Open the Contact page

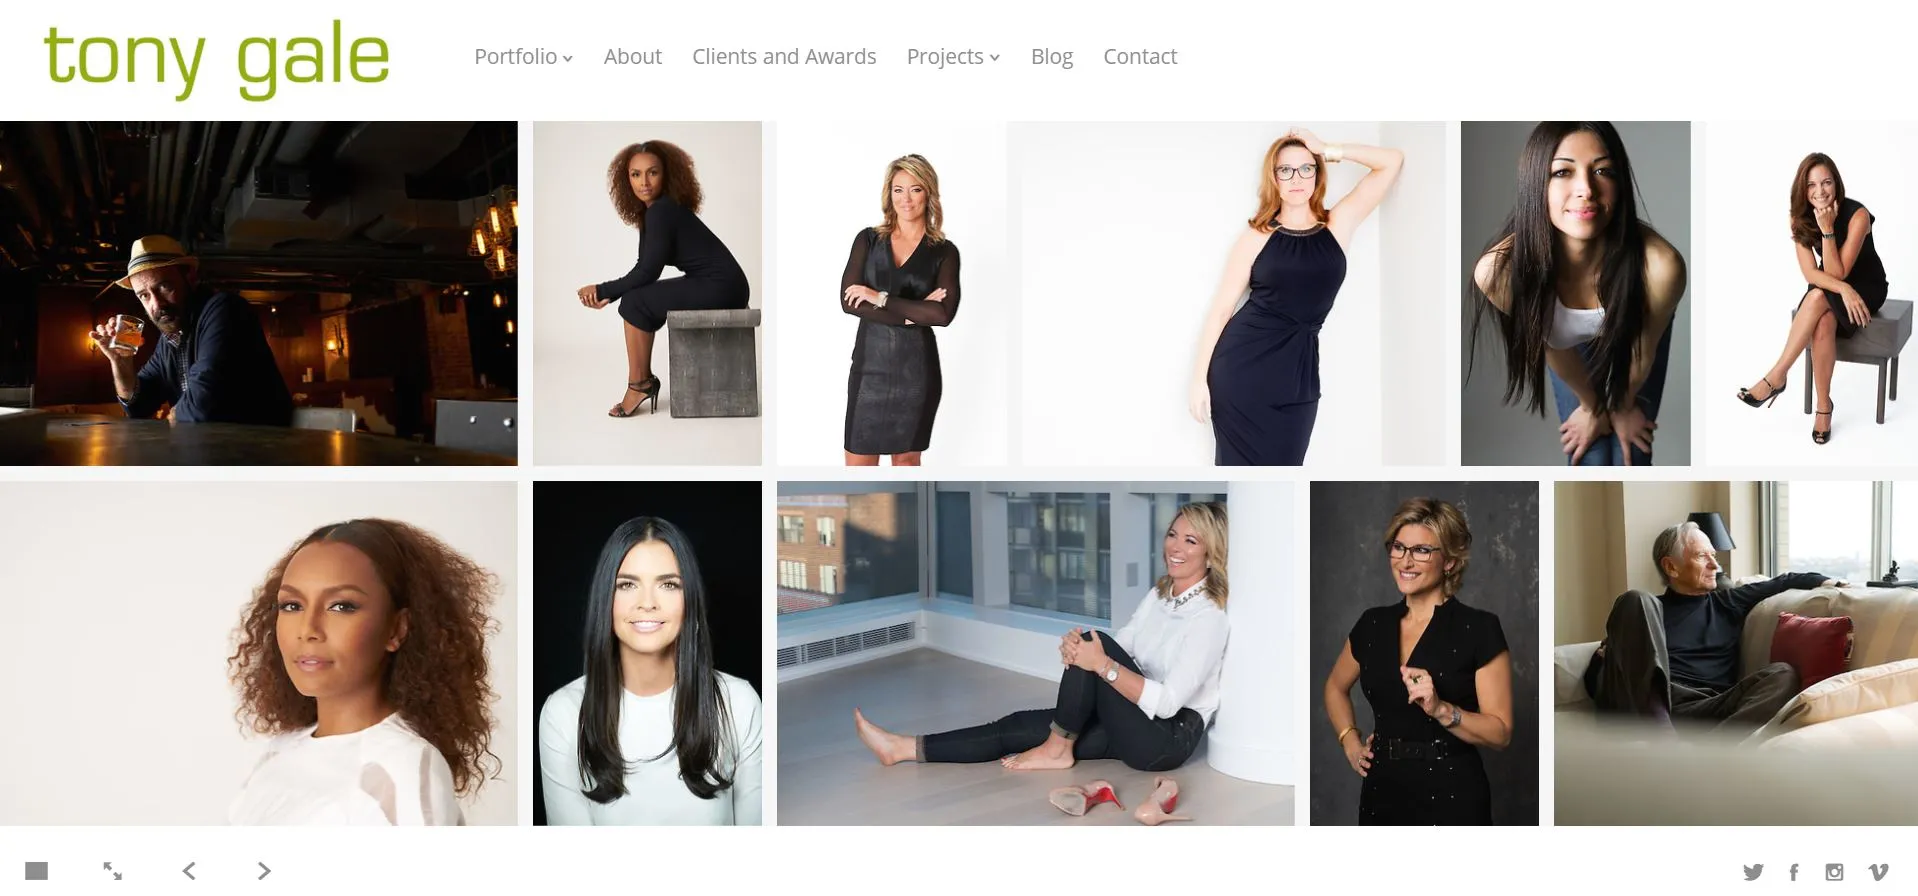(1140, 57)
